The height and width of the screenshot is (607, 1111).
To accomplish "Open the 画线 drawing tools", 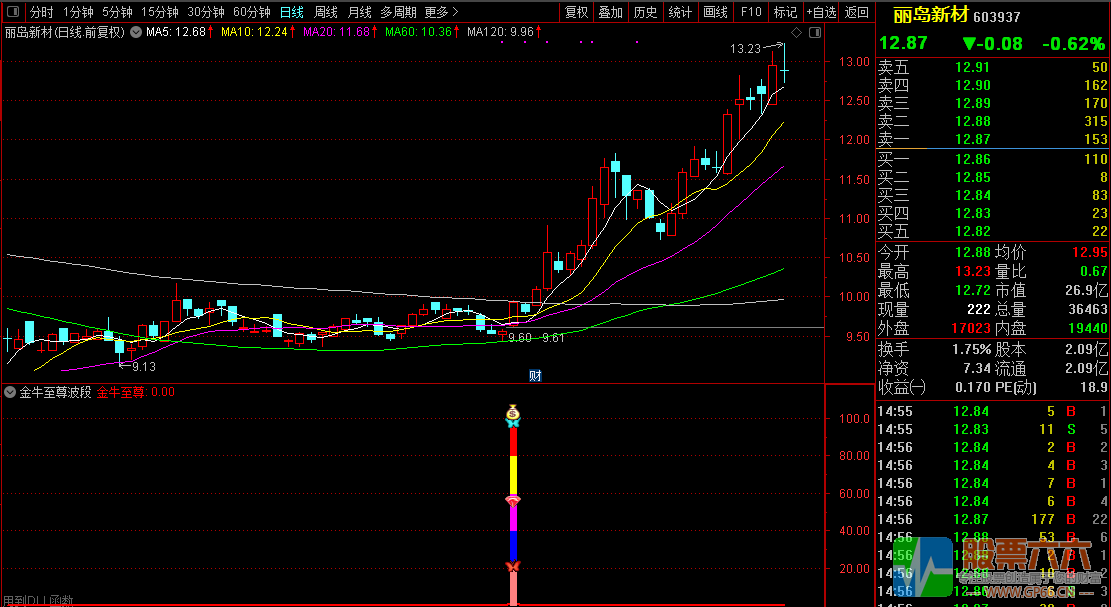I will 715,12.
